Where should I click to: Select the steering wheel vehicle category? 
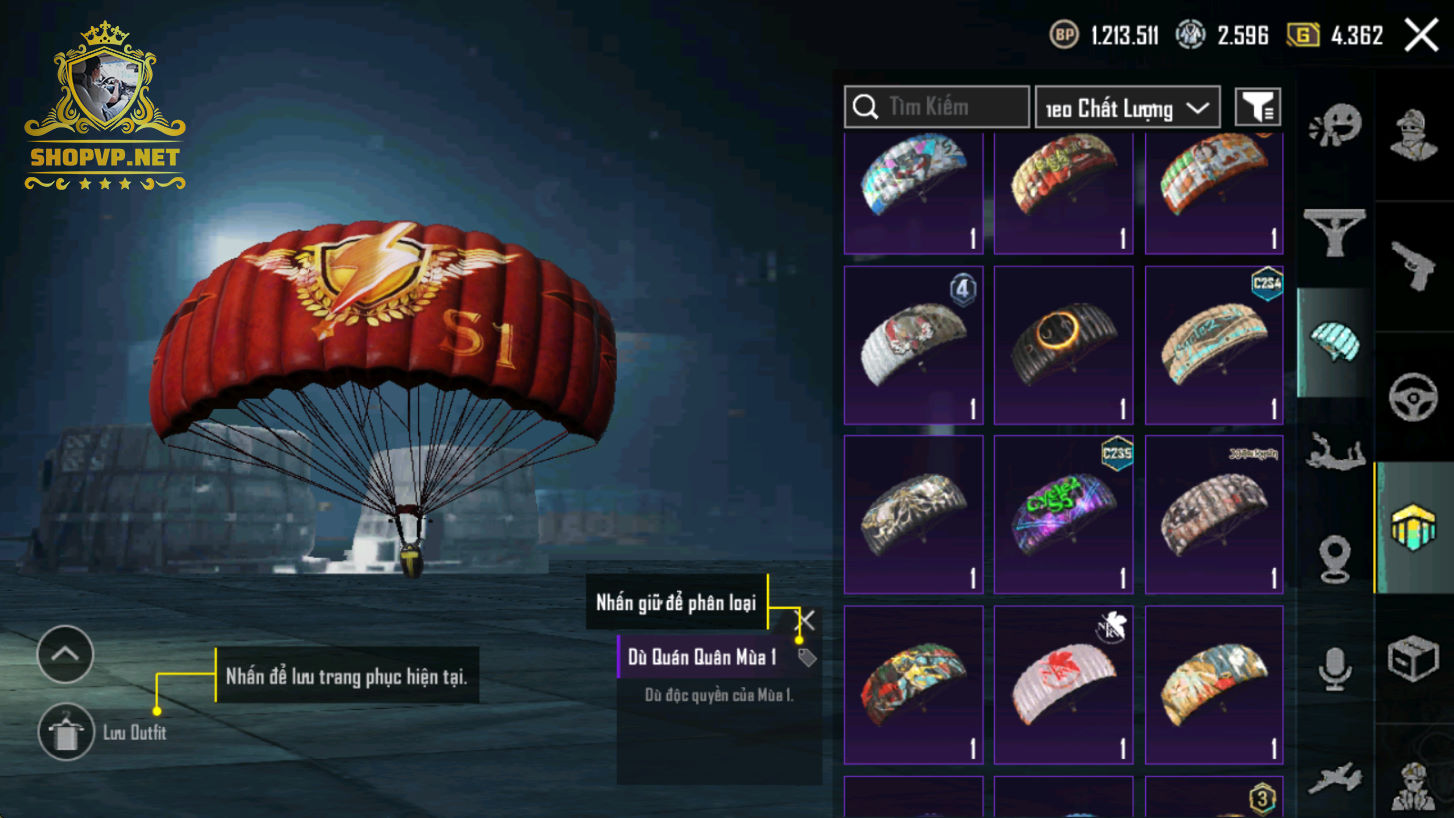[x=1414, y=397]
